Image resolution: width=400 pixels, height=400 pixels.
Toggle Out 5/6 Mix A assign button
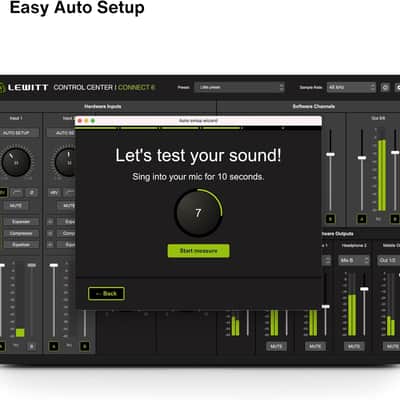point(362,219)
